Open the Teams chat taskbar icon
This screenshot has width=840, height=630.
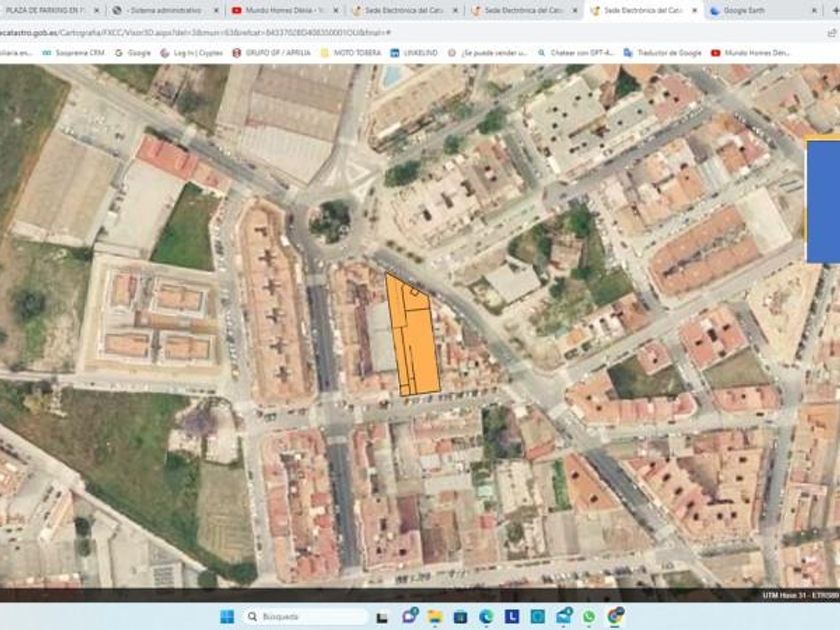coord(409,616)
